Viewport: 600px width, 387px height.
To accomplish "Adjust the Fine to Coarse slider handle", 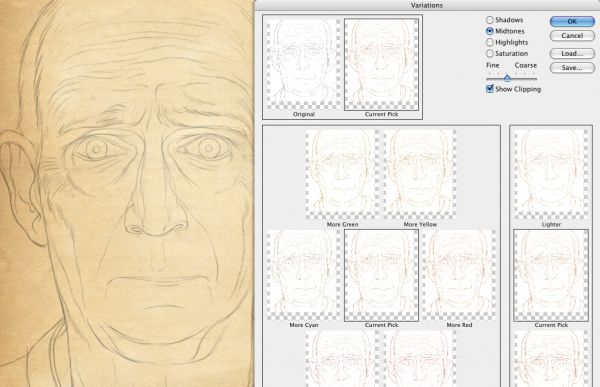I will tap(507, 78).
